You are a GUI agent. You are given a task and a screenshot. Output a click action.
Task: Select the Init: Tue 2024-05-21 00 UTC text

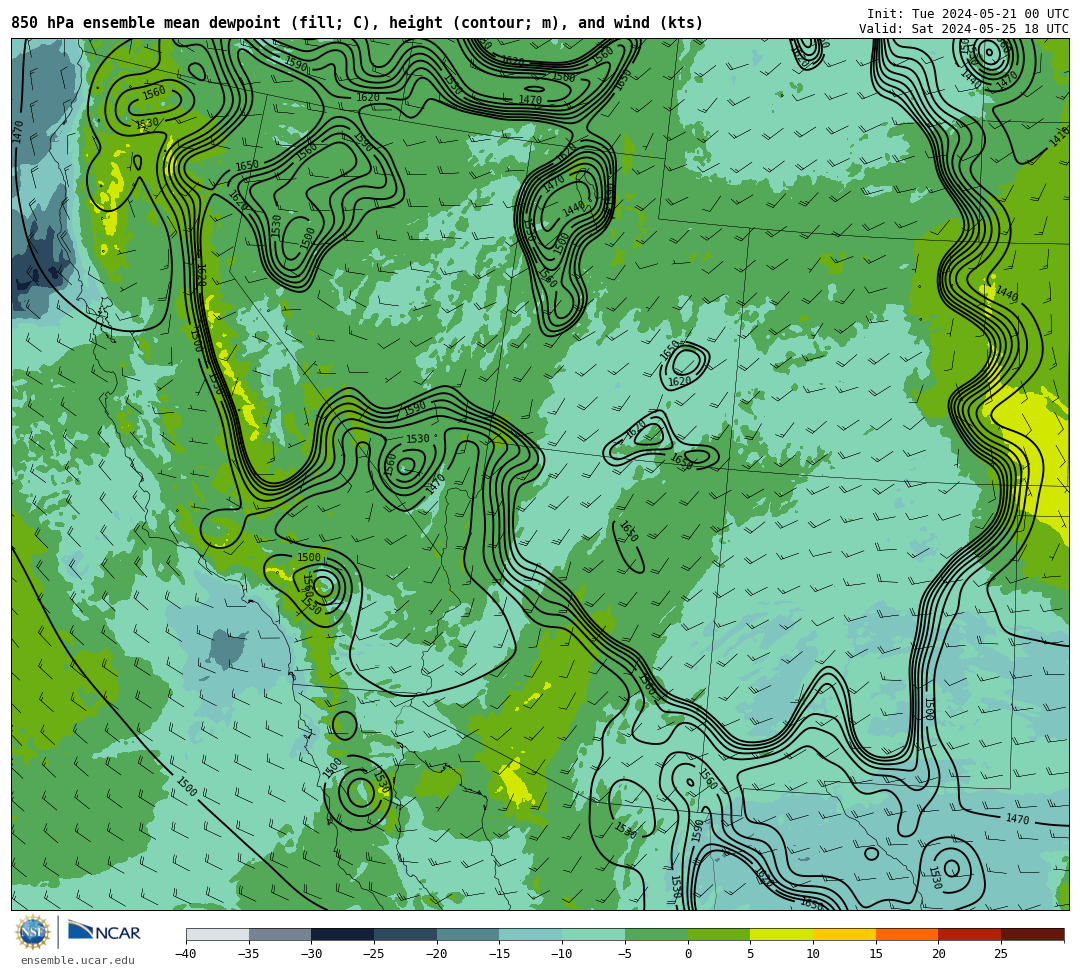click(968, 14)
